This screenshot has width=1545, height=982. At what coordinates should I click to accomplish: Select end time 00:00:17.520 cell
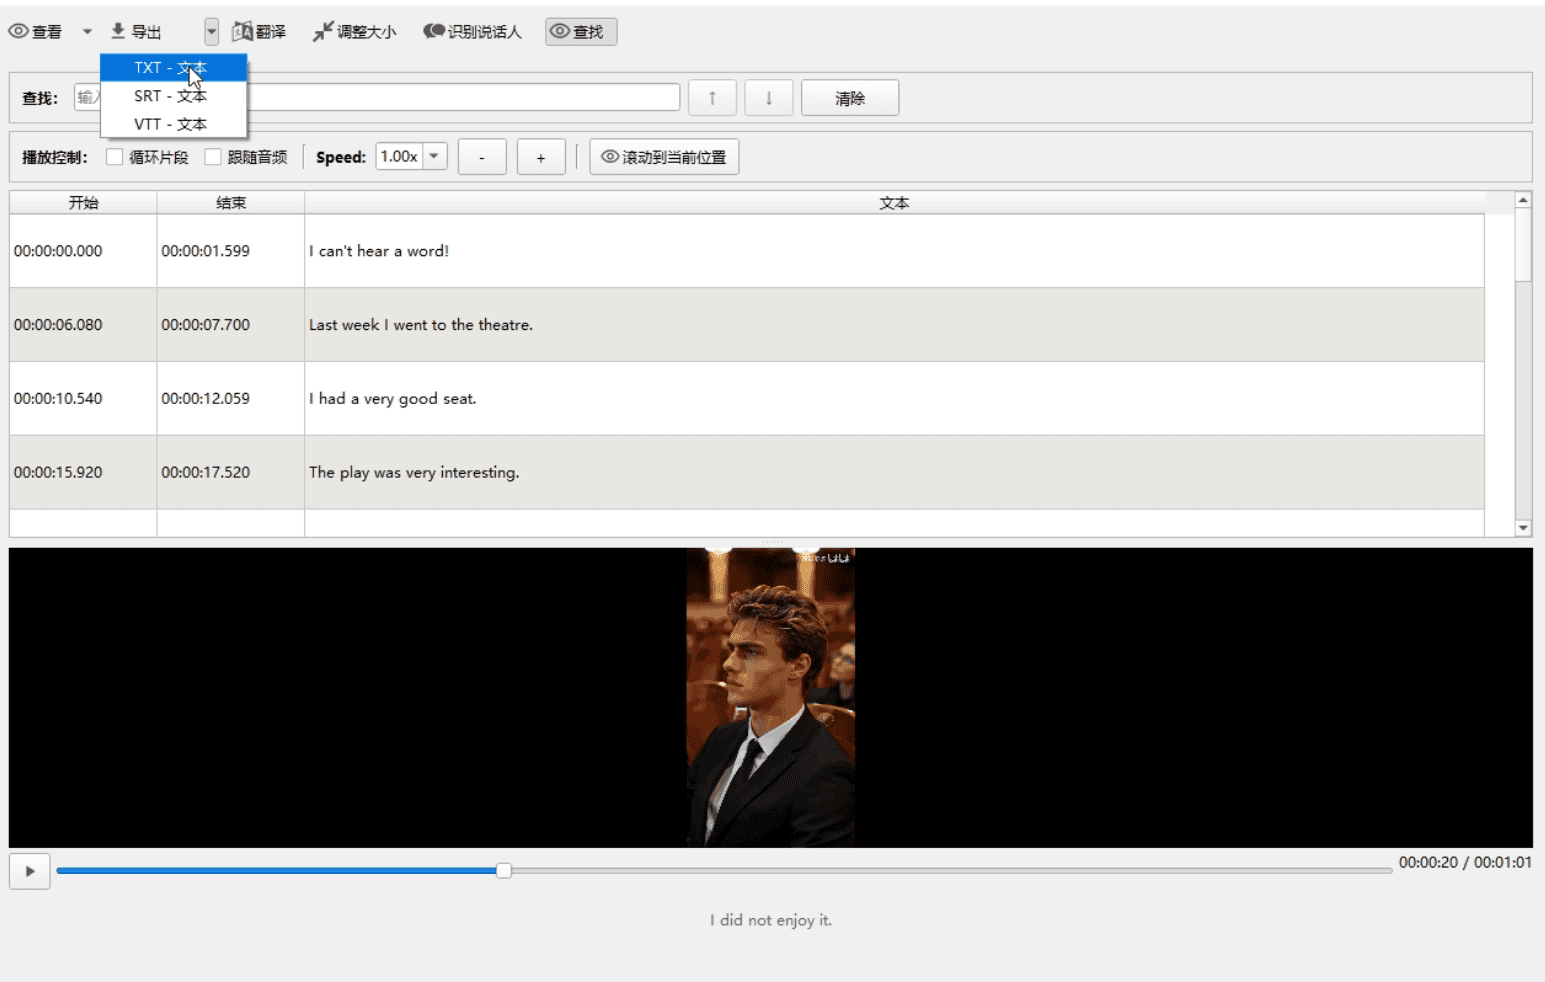(x=231, y=472)
